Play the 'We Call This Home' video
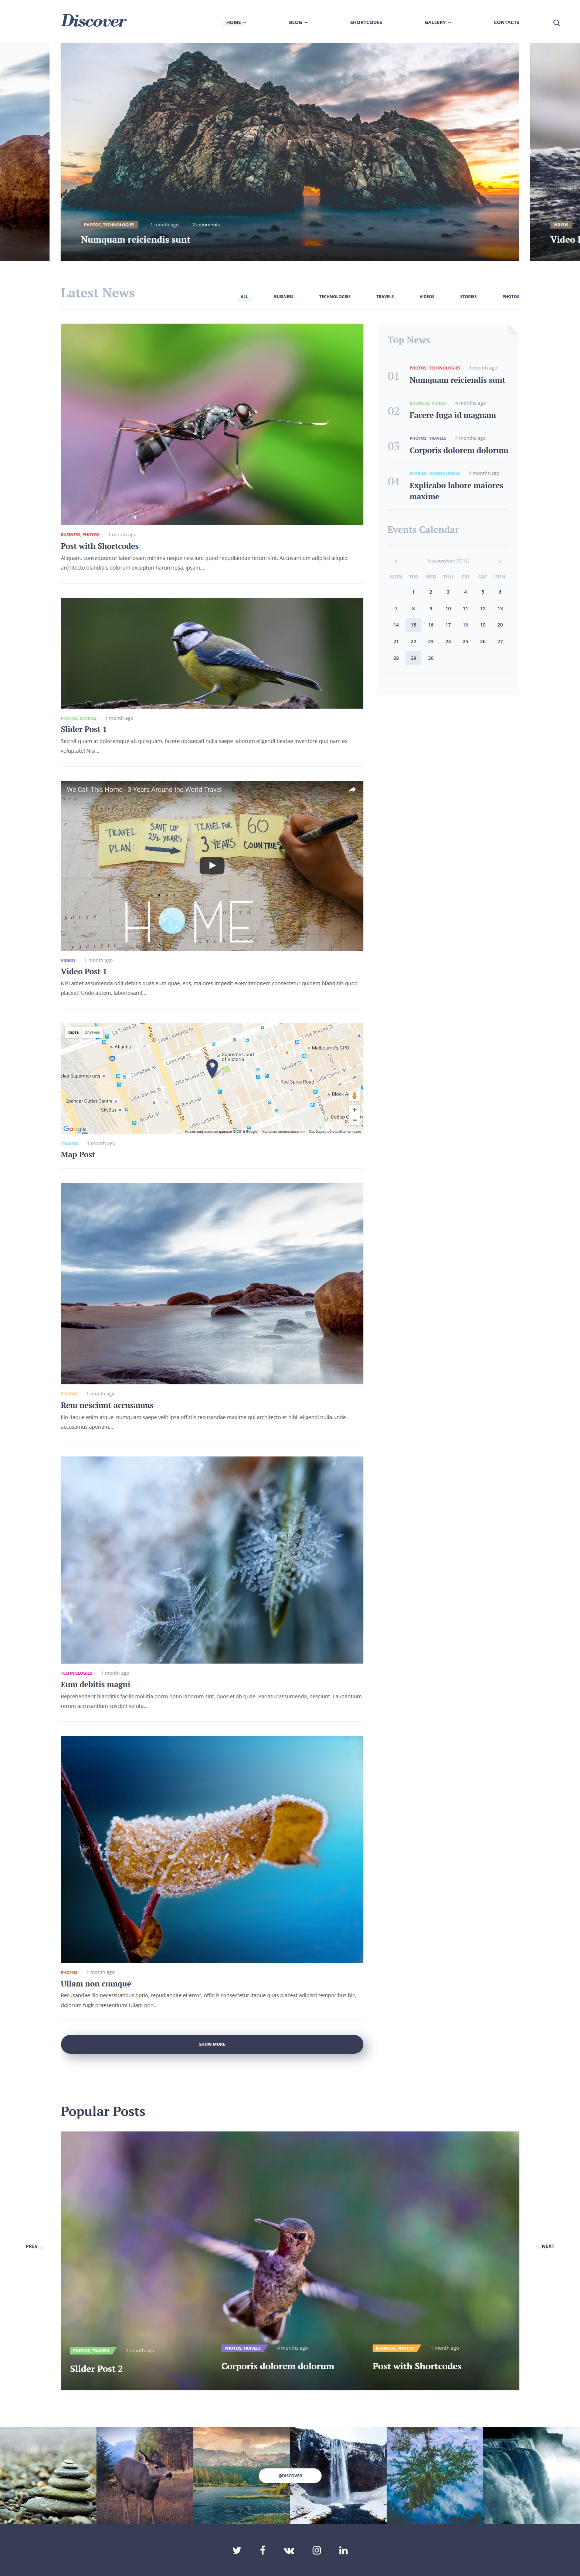The height and width of the screenshot is (2576, 580). point(212,865)
